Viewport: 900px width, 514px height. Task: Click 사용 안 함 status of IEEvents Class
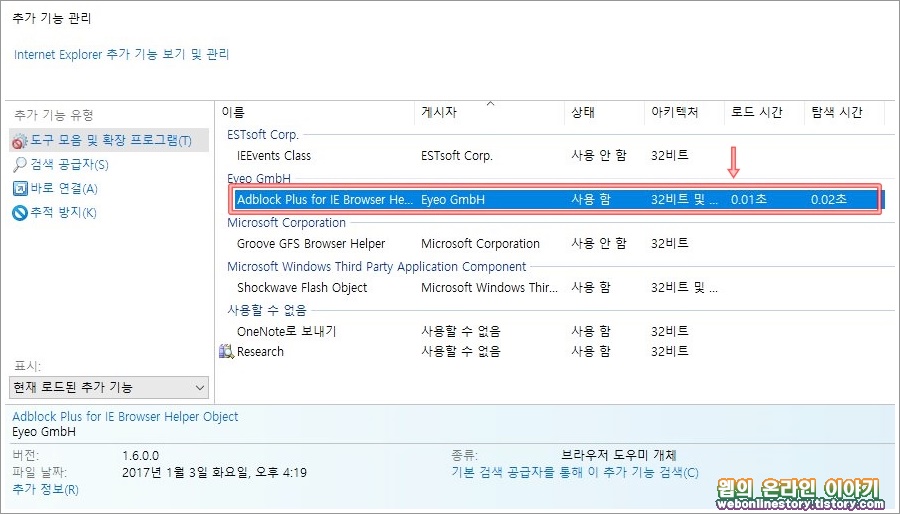click(599, 155)
